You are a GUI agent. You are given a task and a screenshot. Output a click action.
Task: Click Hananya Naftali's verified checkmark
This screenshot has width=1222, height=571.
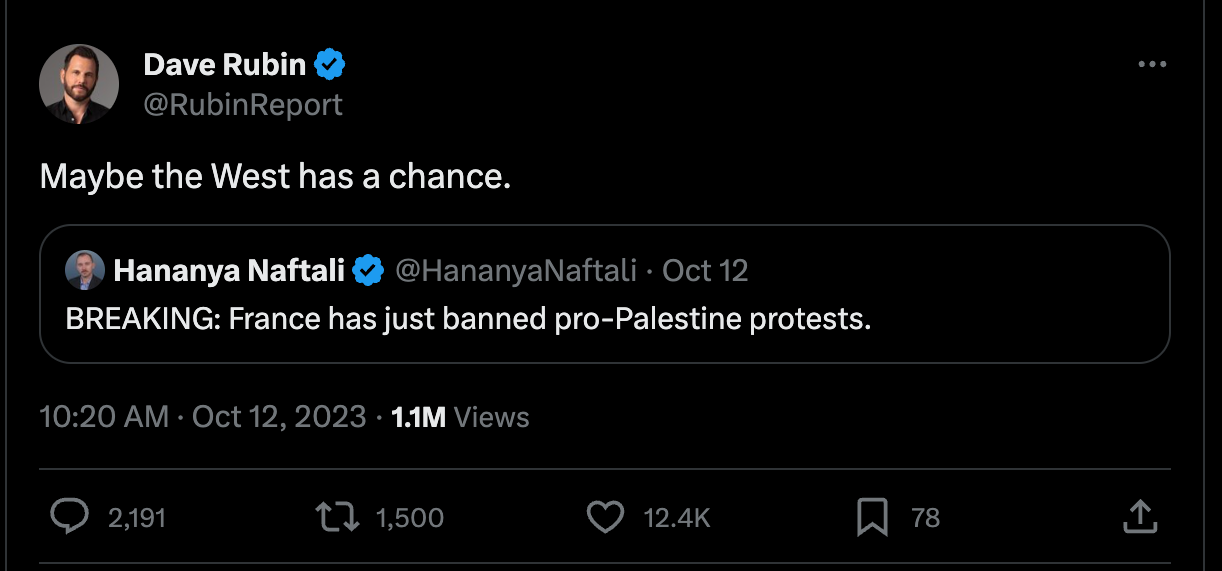tap(369, 270)
